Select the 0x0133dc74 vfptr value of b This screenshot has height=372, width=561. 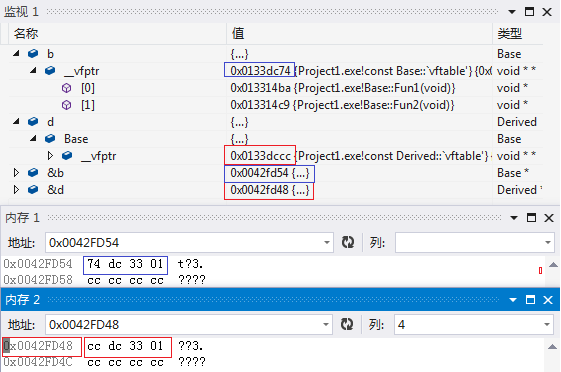(260, 70)
